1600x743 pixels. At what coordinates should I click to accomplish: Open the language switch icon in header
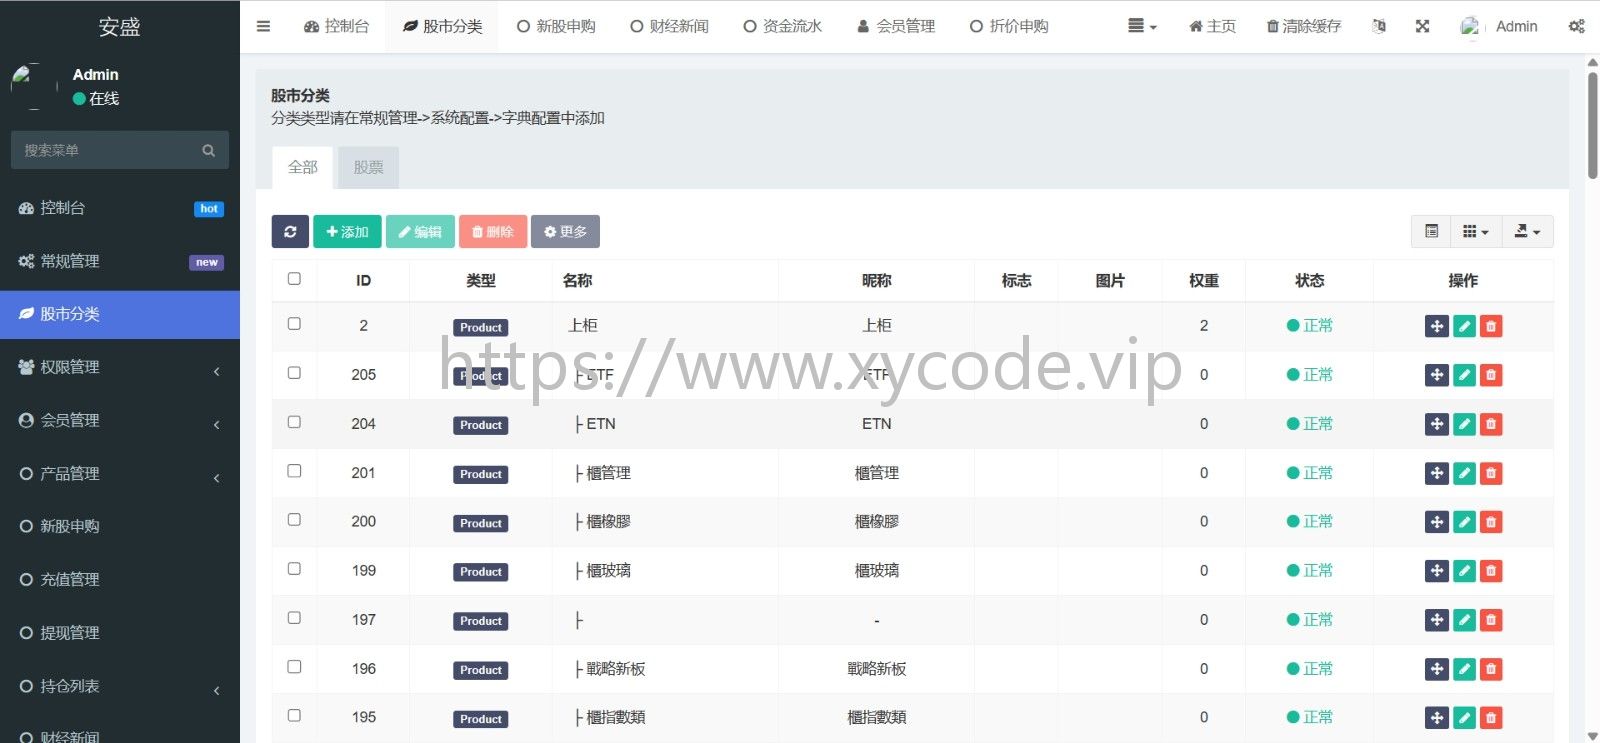1379,26
